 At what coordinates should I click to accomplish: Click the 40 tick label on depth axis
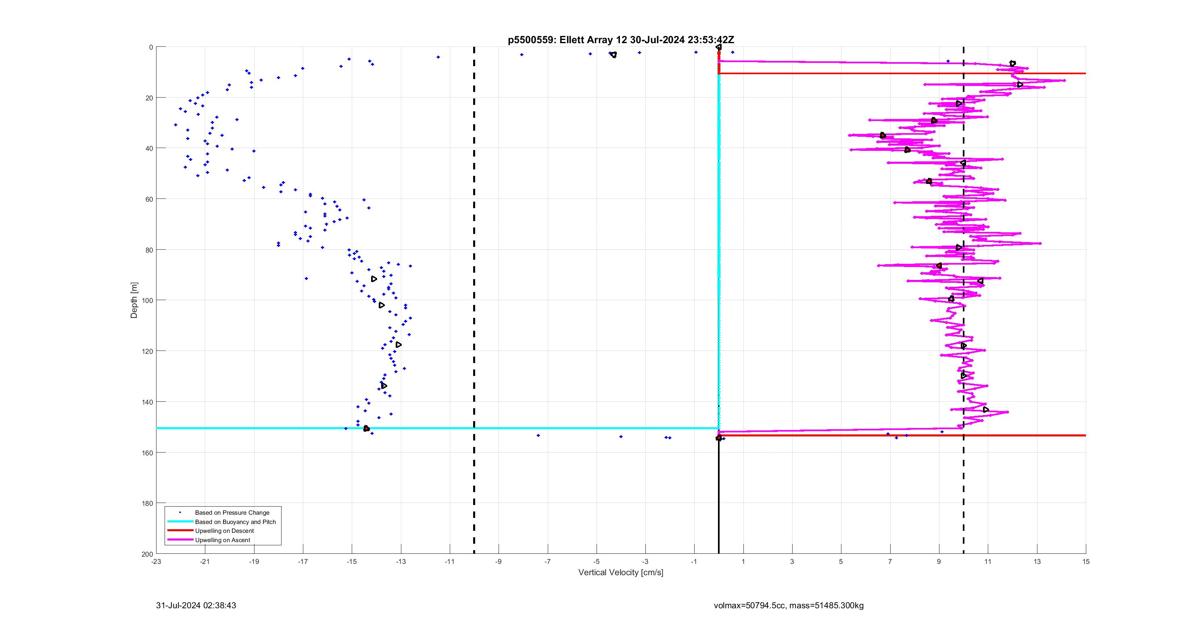(x=148, y=148)
